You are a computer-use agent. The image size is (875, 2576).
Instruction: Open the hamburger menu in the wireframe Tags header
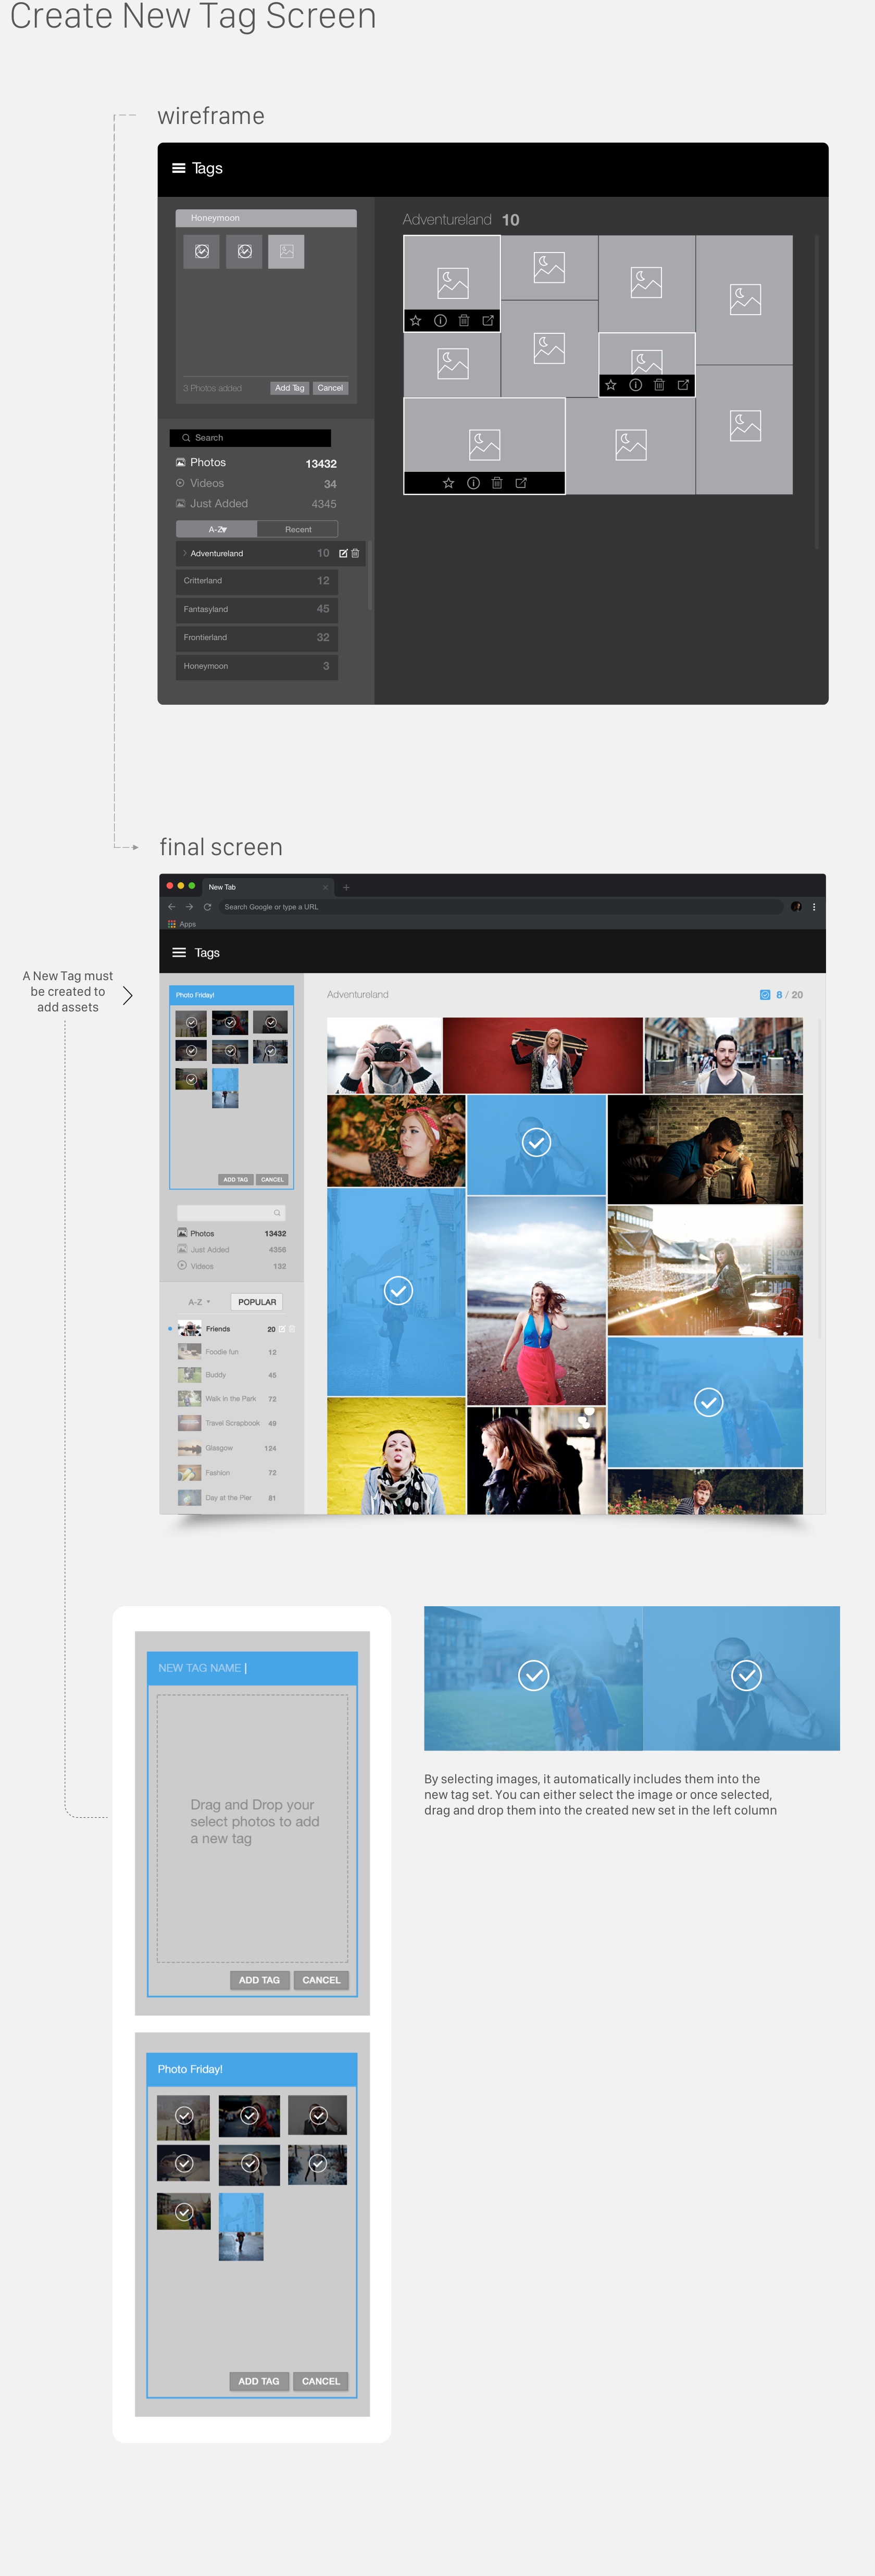(x=179, y=168)
